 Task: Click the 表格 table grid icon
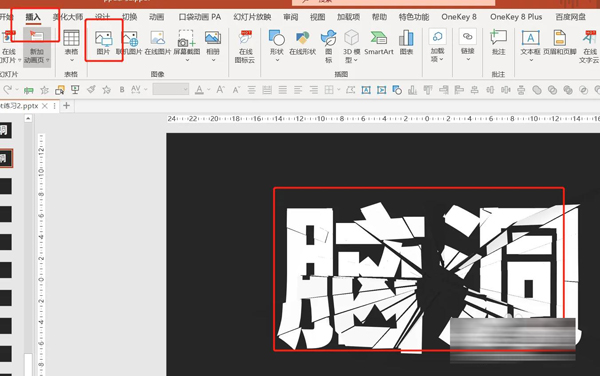coord(71,38)
